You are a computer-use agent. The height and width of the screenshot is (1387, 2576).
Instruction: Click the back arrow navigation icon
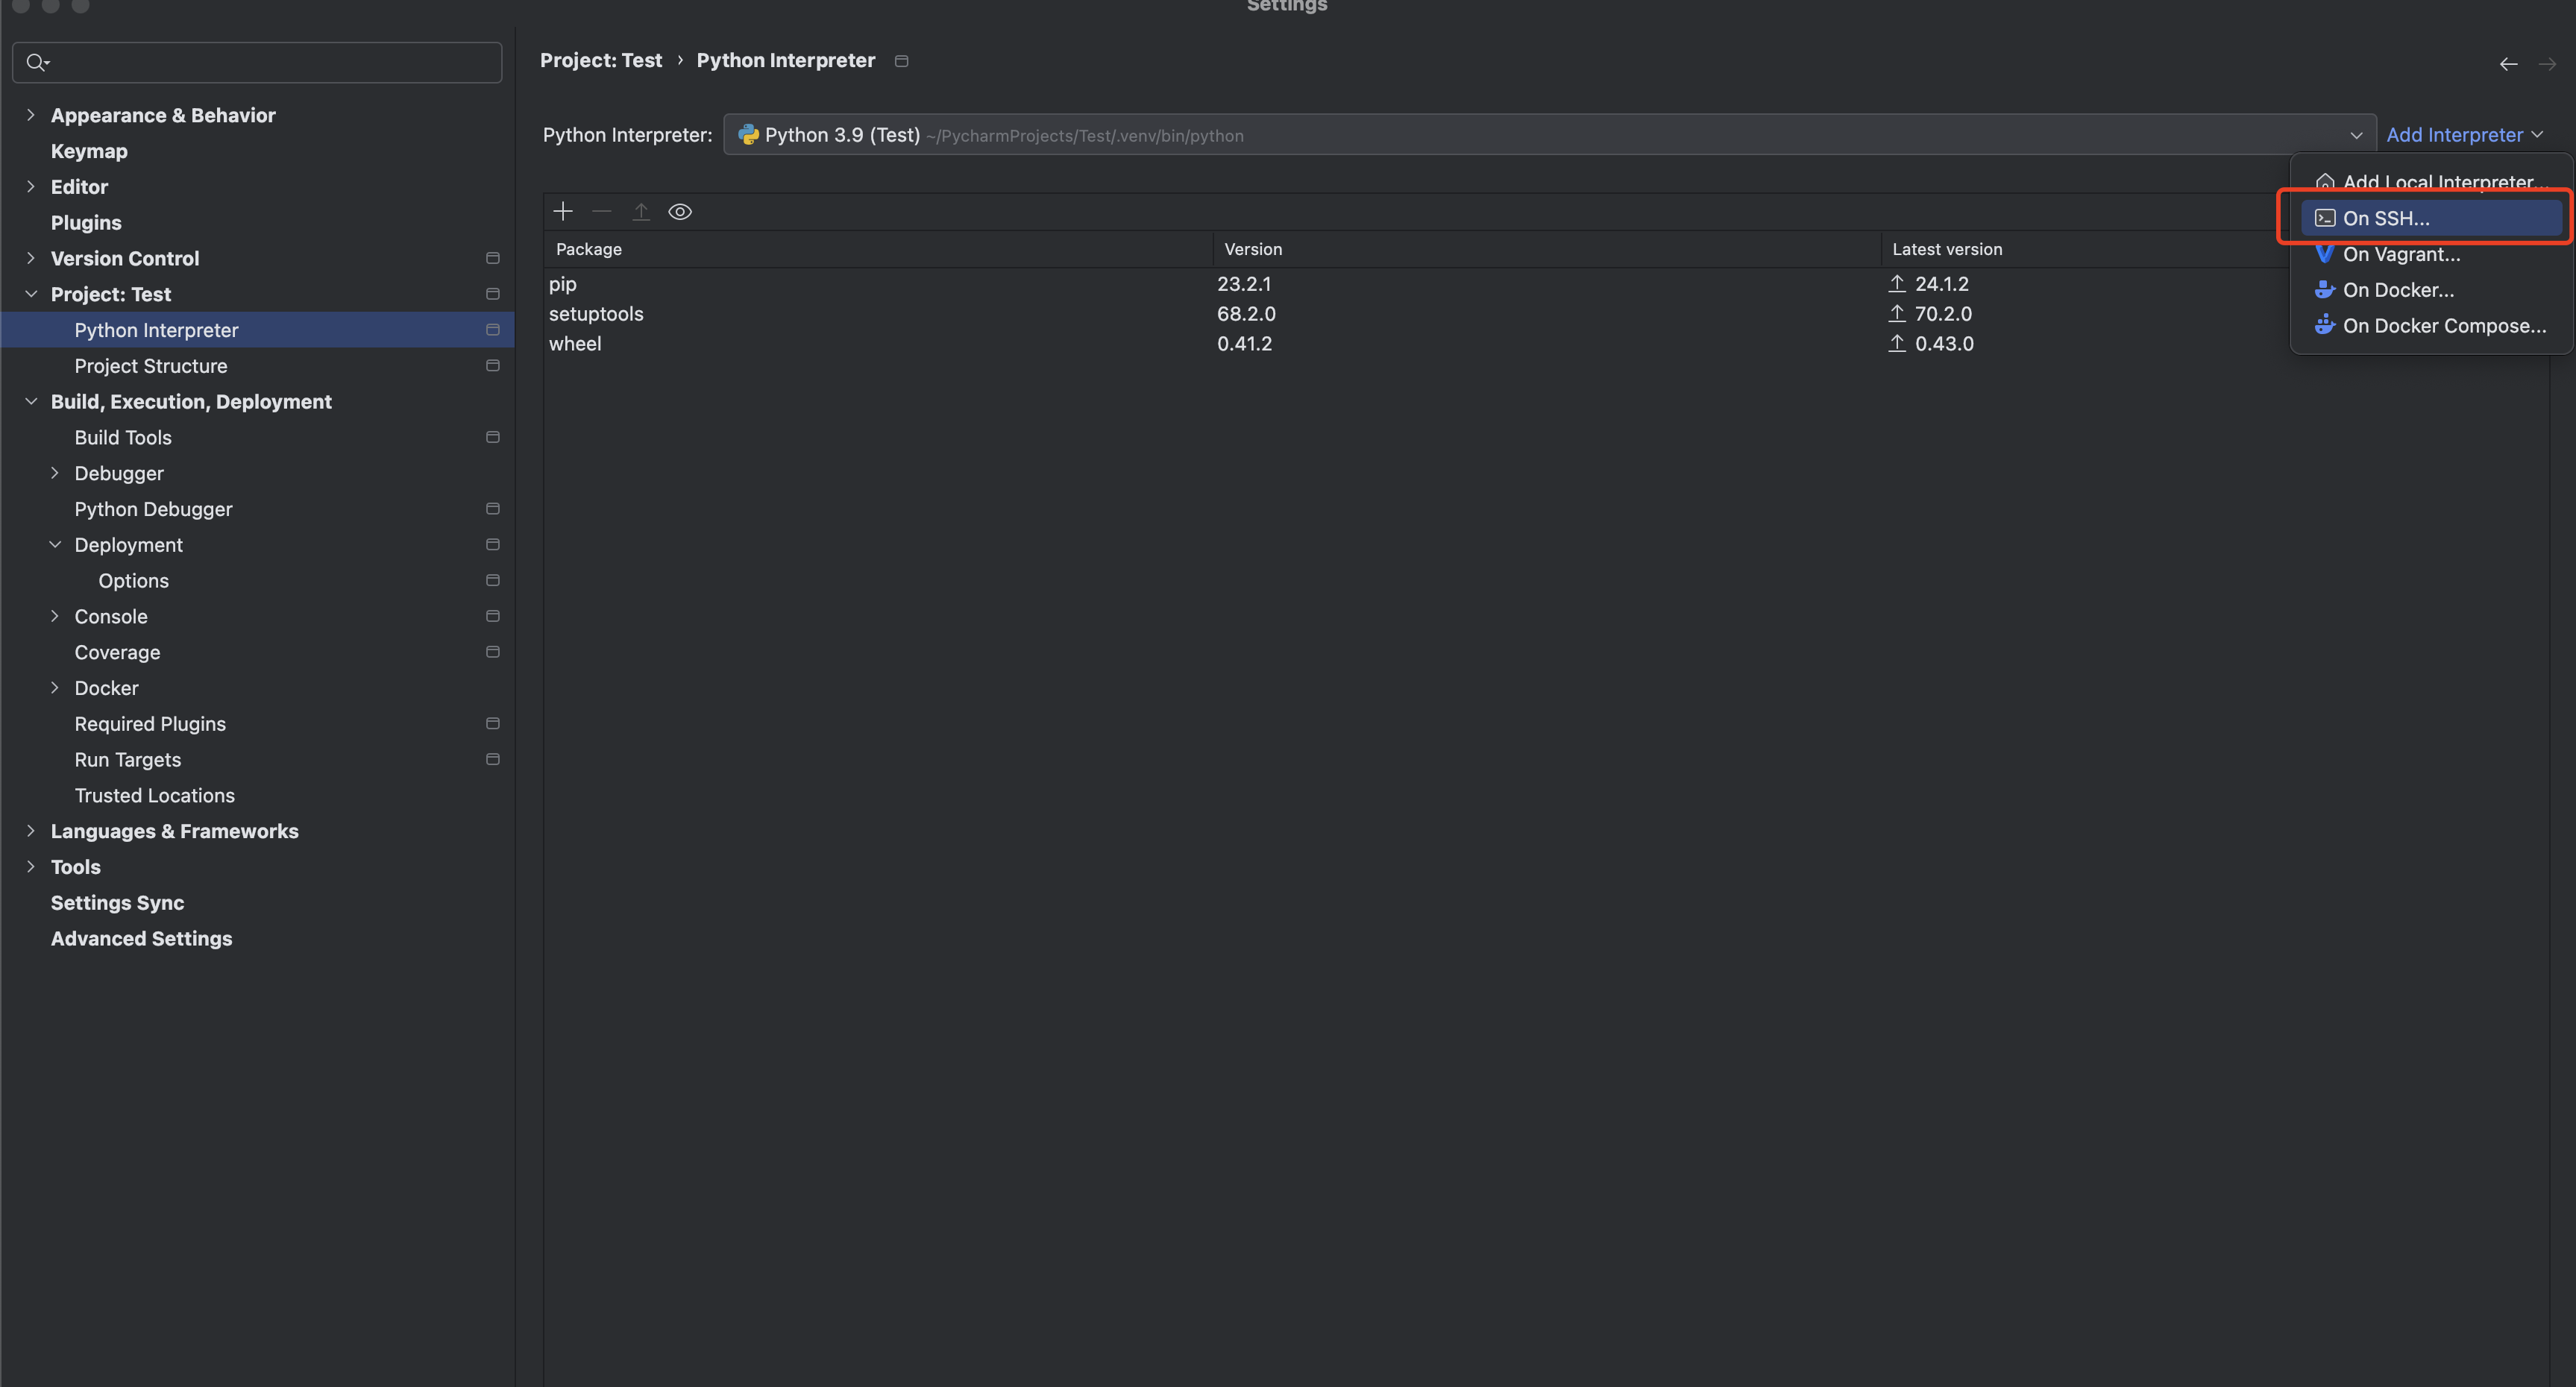[2508, 64]
